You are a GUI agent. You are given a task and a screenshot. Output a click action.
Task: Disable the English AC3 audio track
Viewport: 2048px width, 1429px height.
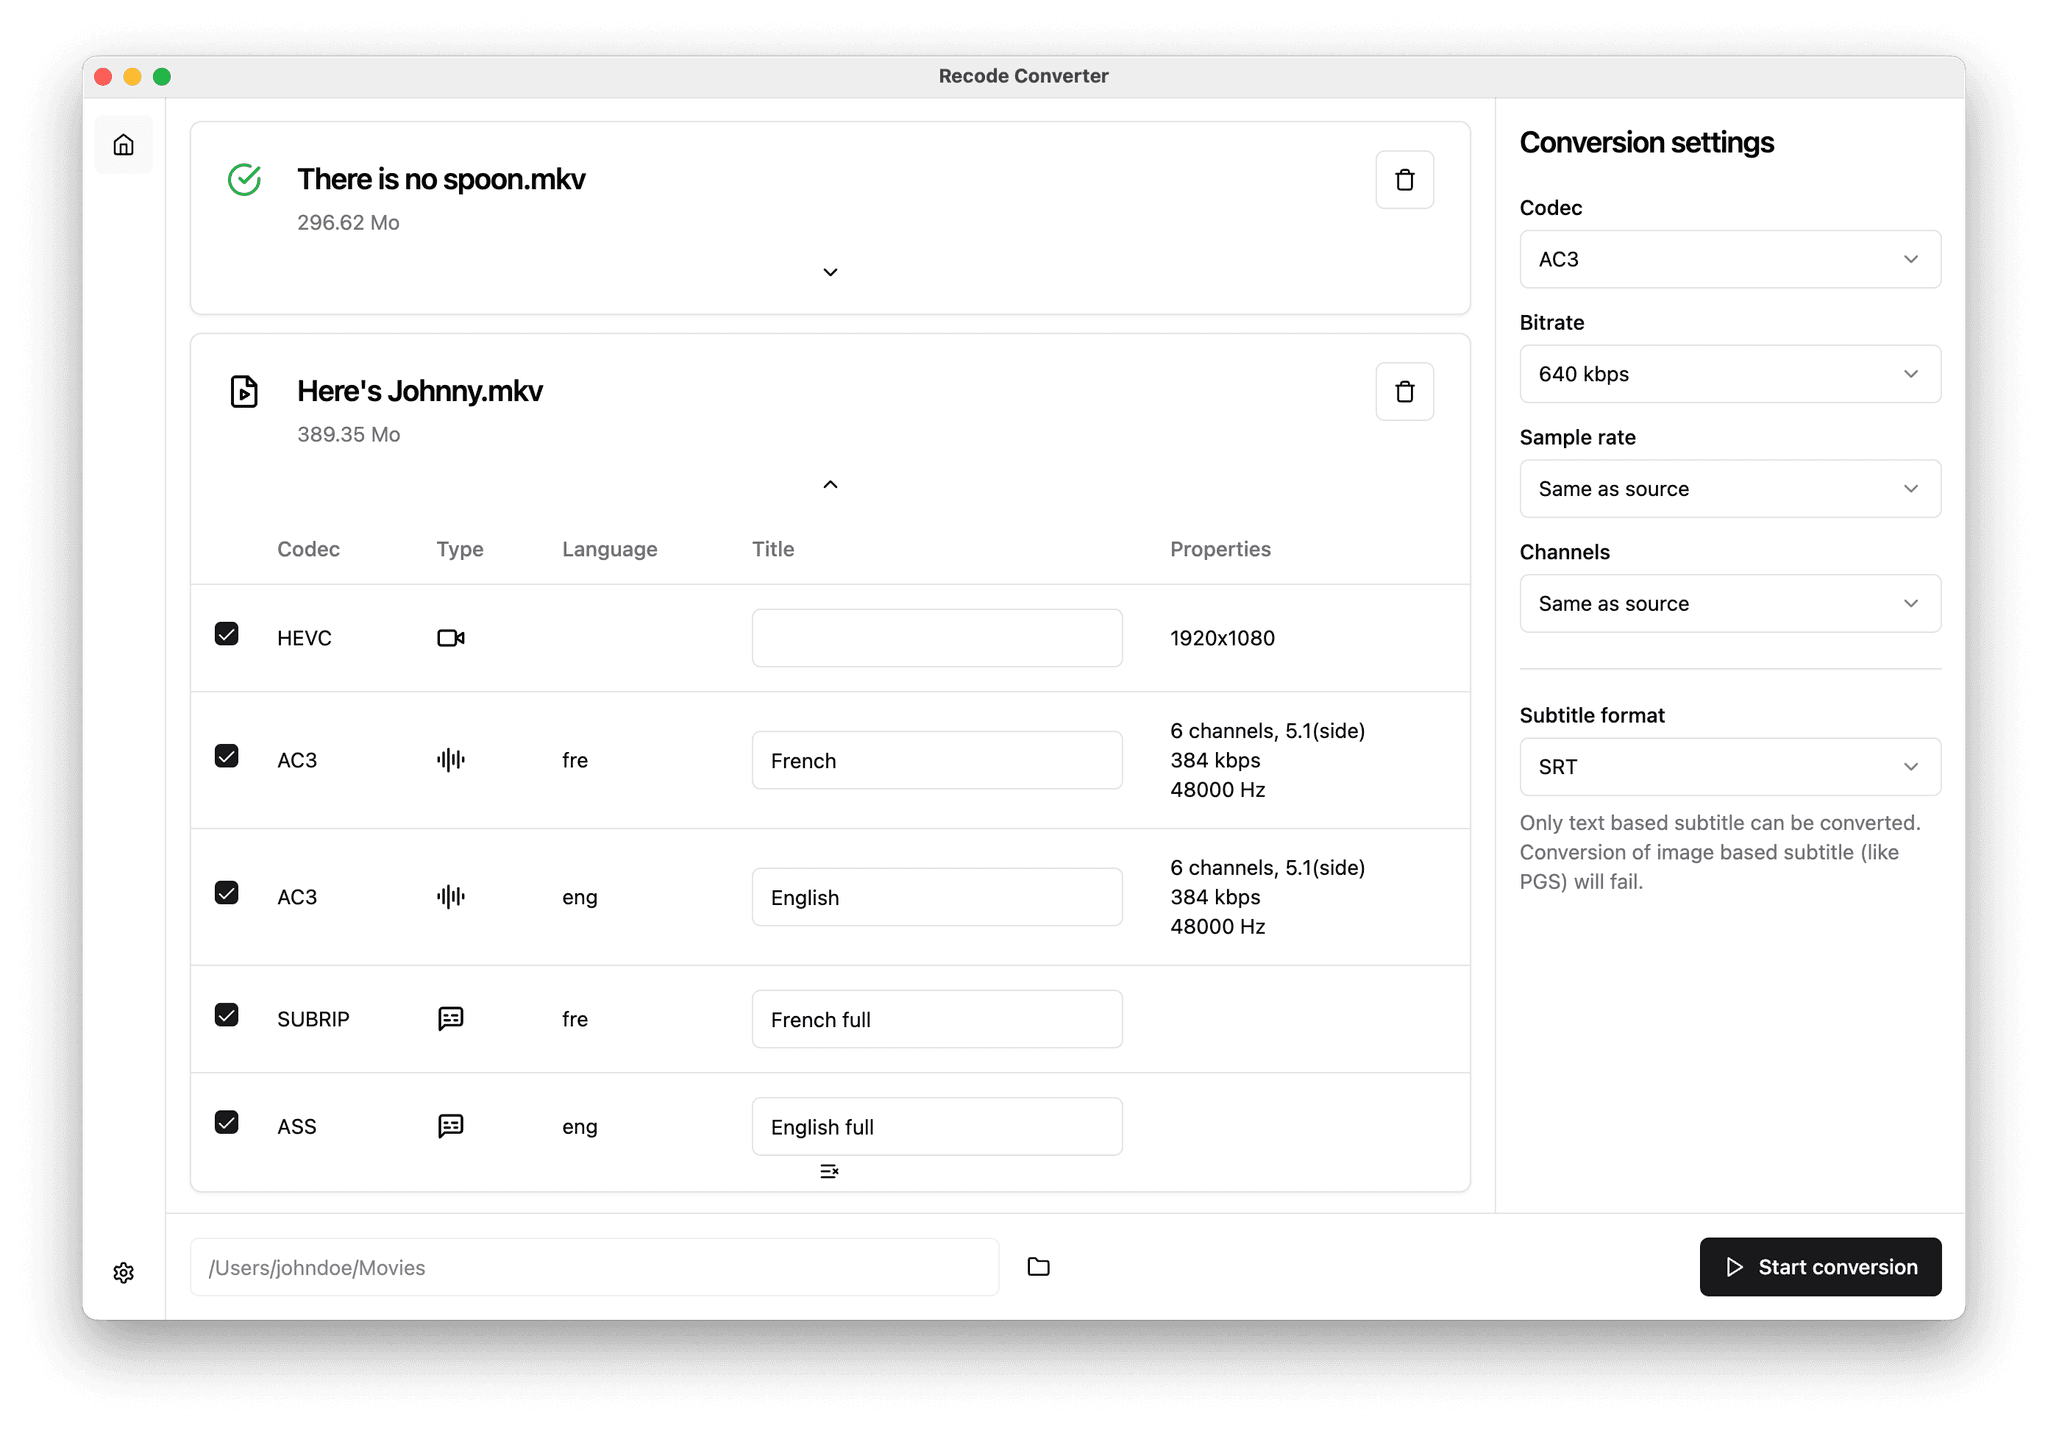coord(227,893)
